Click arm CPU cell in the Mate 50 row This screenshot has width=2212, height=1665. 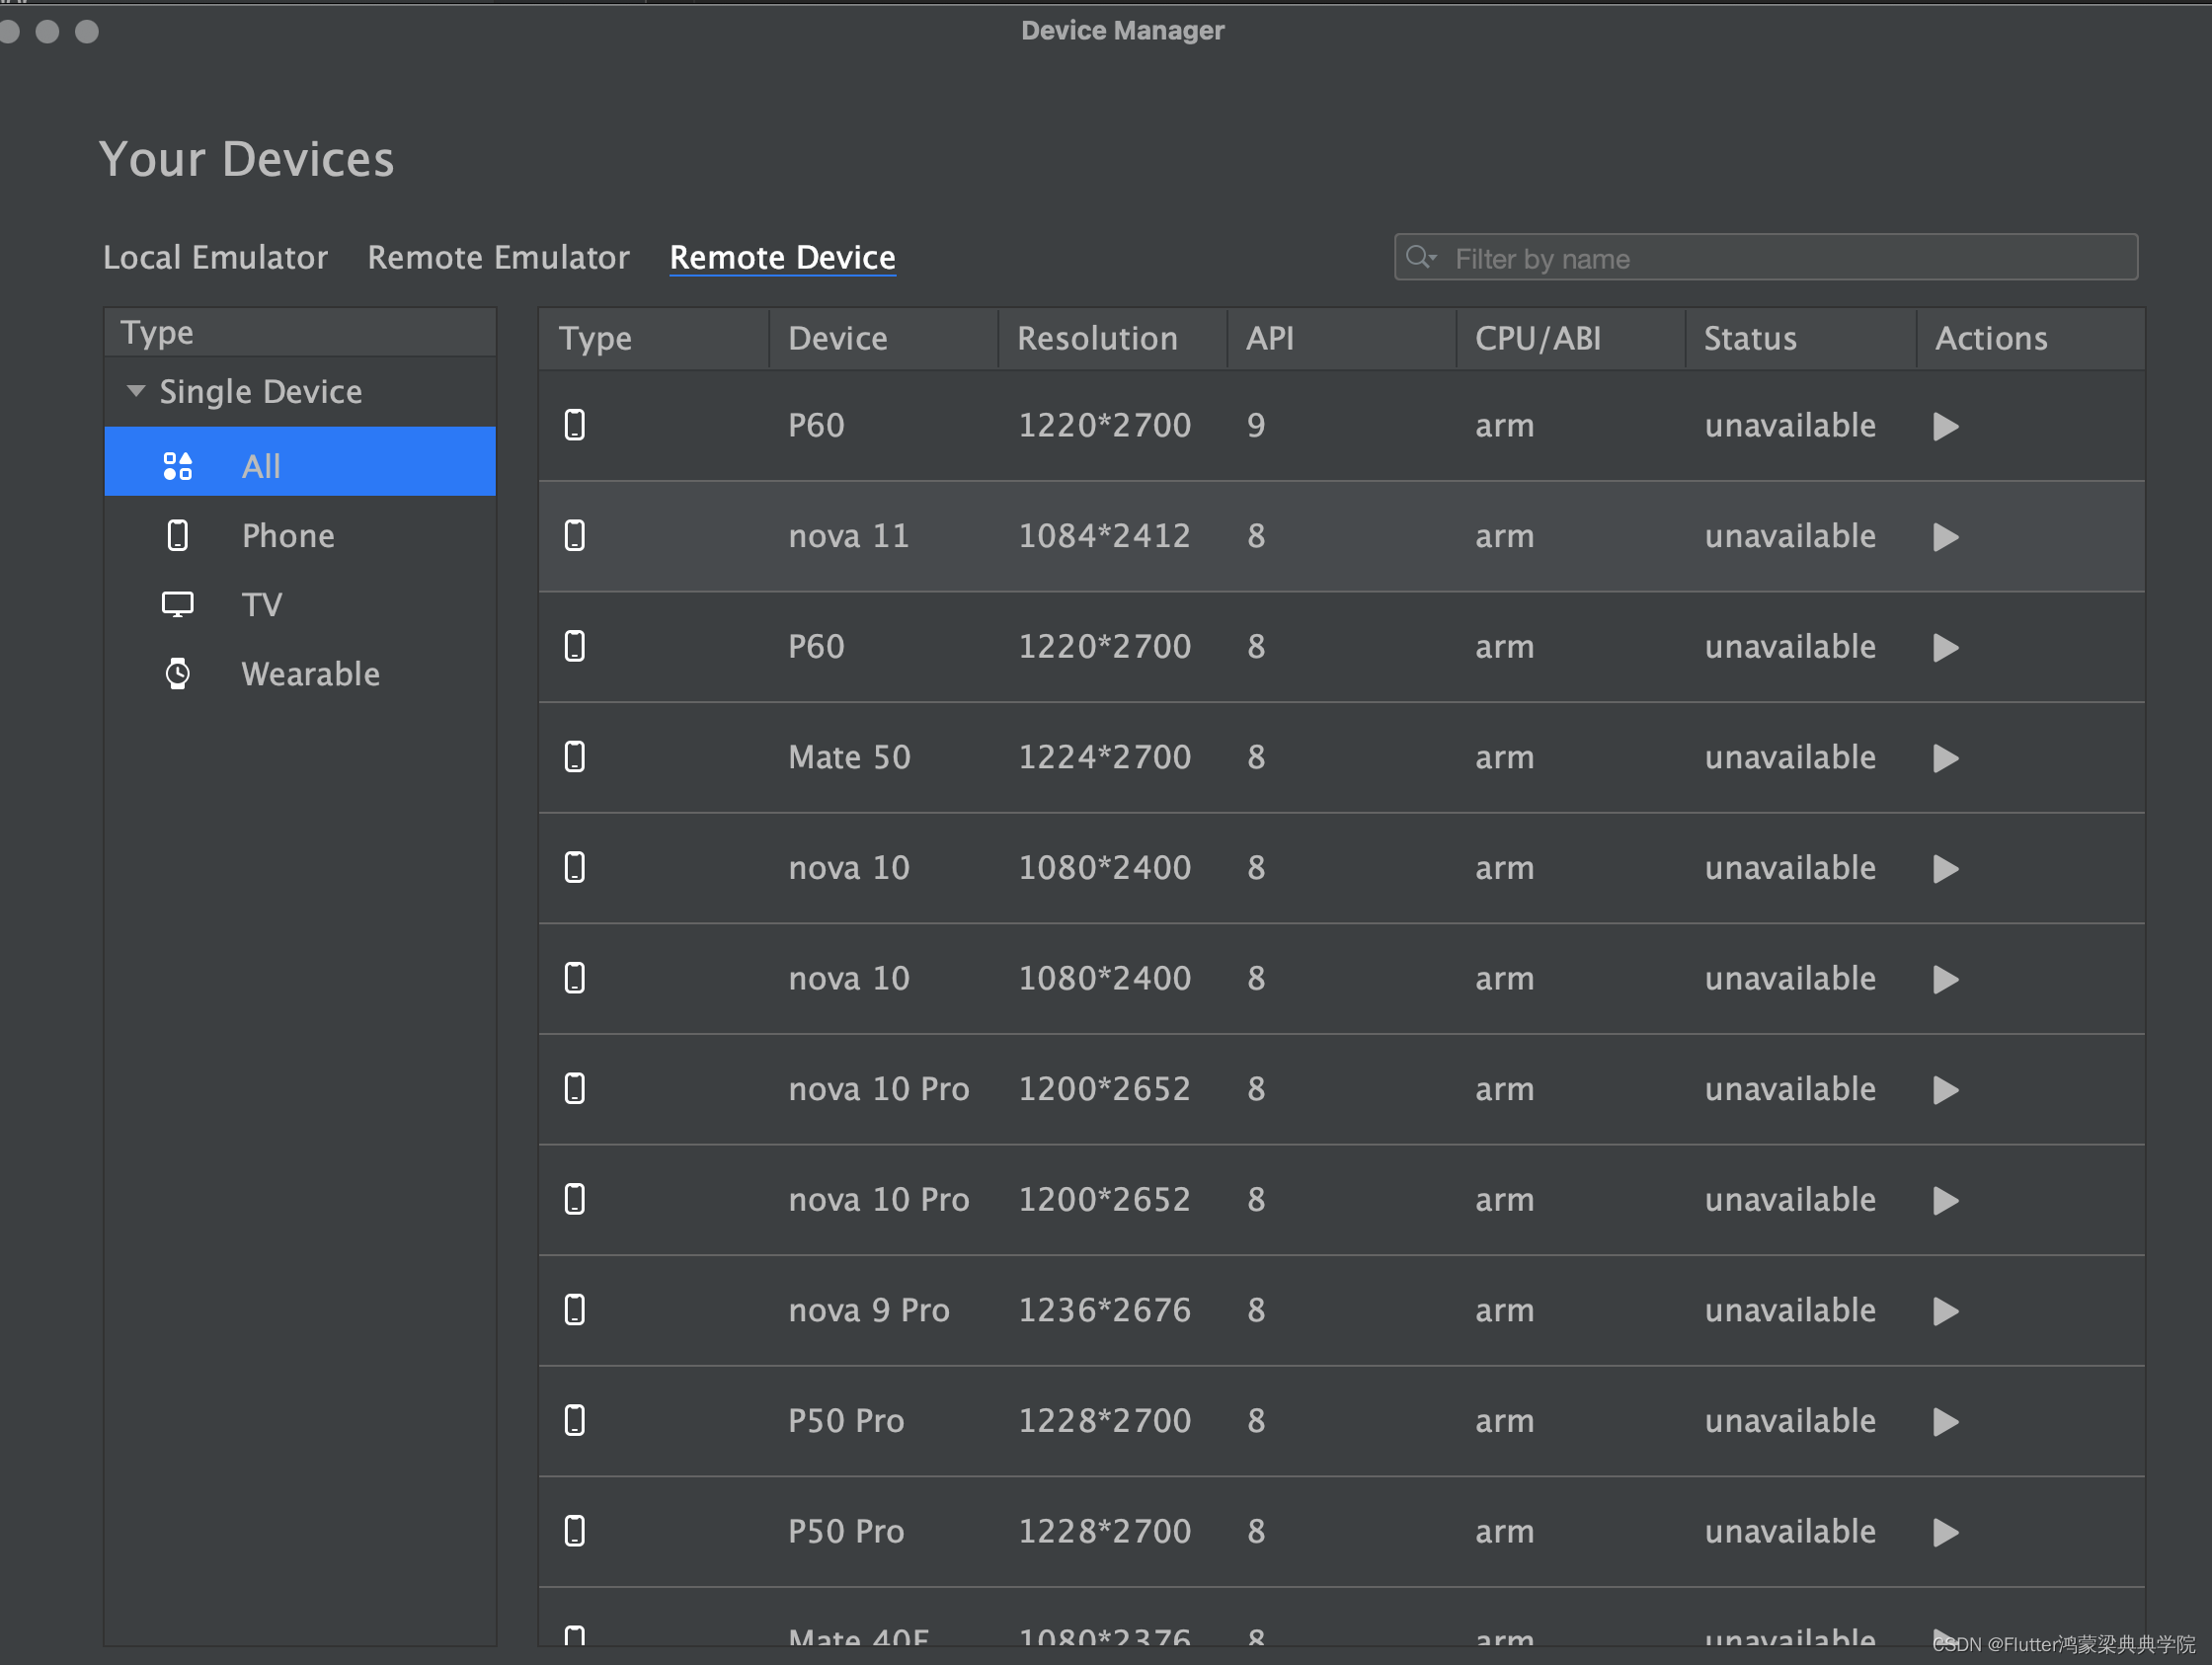click(1504, 757)
